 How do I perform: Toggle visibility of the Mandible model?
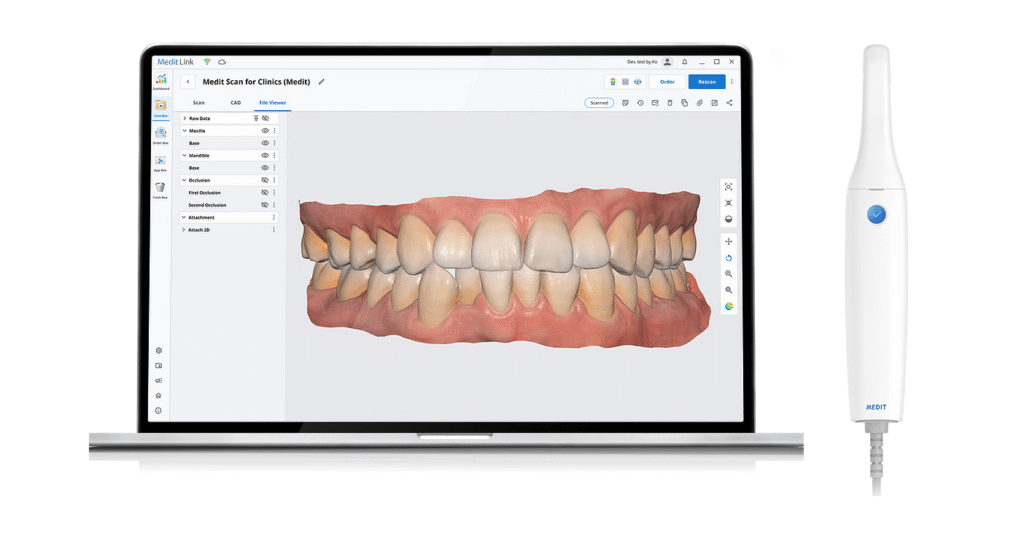pyautogui.click(x=265, y=156)
